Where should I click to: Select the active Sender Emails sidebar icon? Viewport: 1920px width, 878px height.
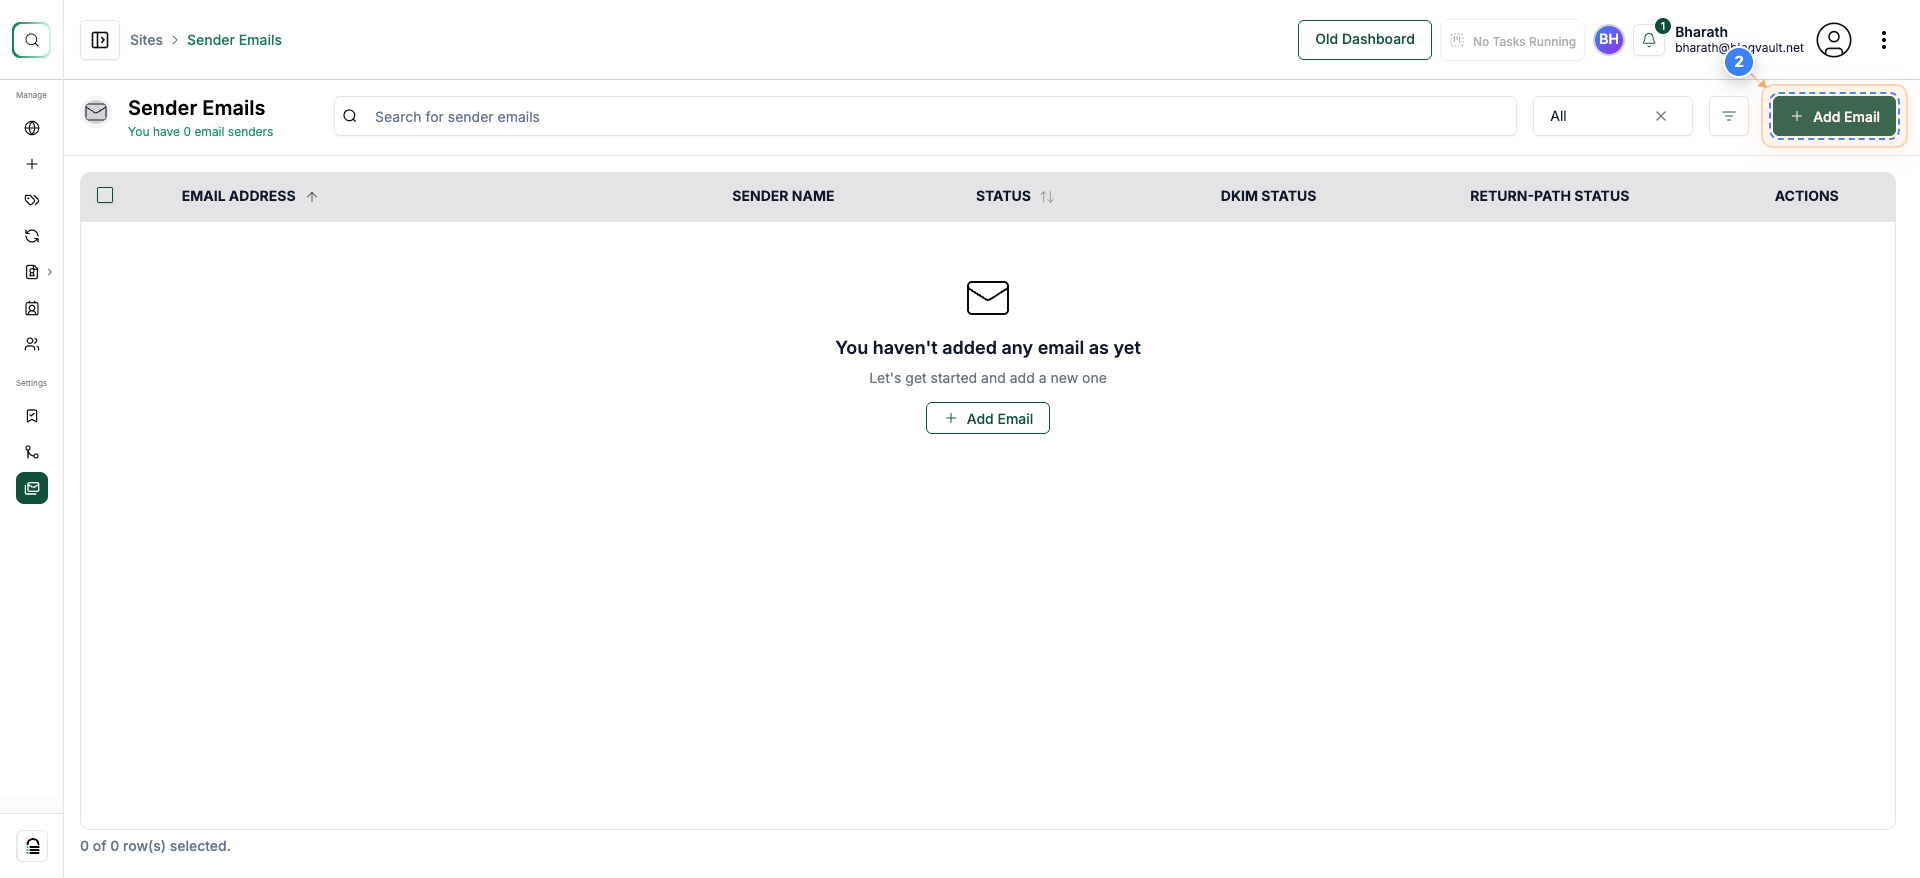click(x=32, y=488)
